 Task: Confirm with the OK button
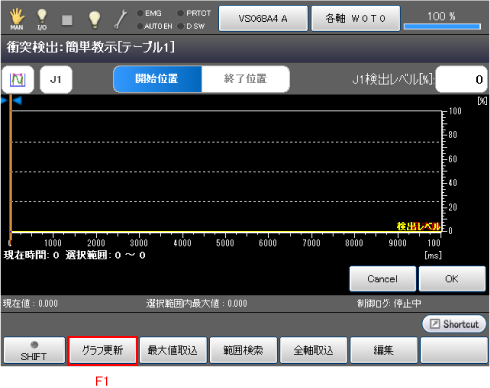tap(452, 279)
